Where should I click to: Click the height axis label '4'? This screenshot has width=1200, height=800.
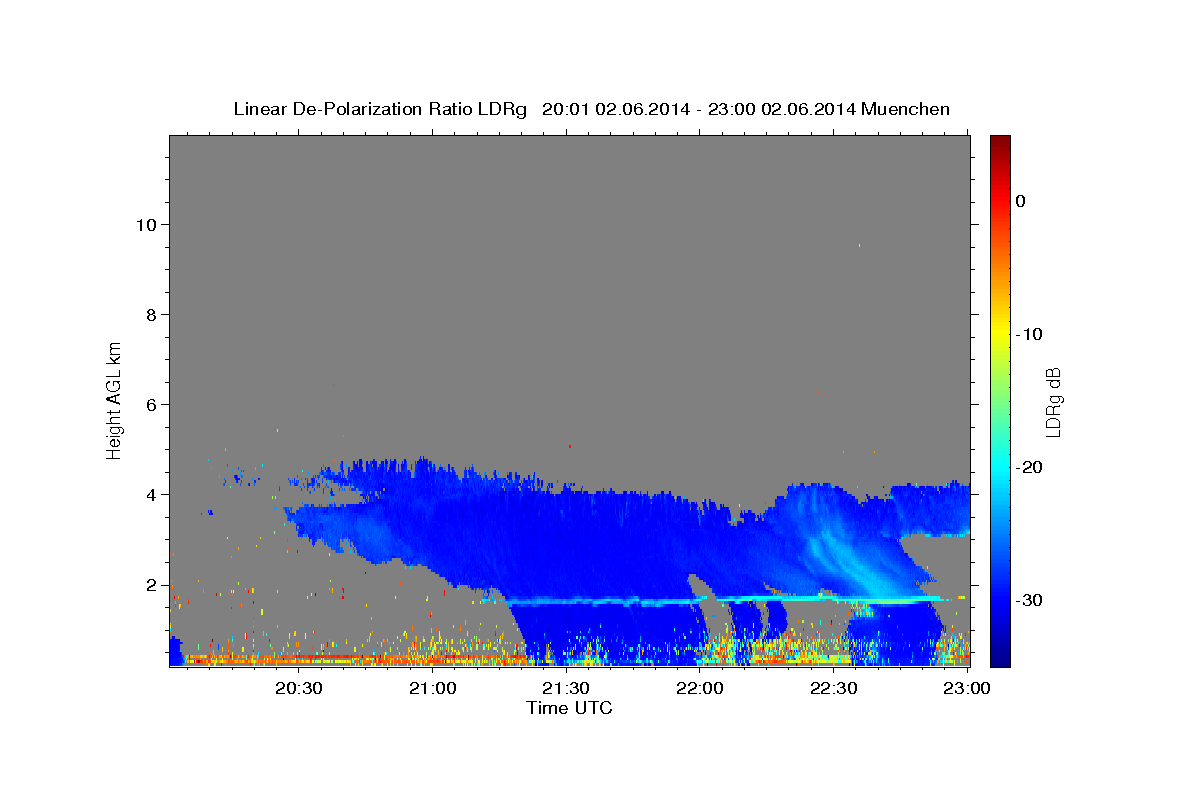[x=150, y=494]
